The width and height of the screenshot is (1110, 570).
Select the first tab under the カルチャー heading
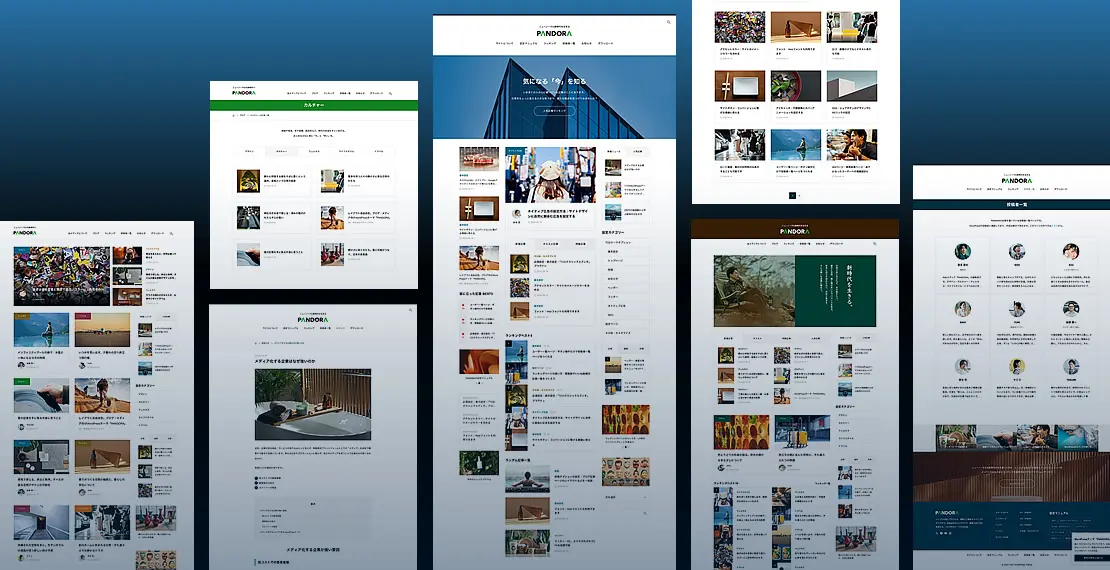(x=248, y=152)
